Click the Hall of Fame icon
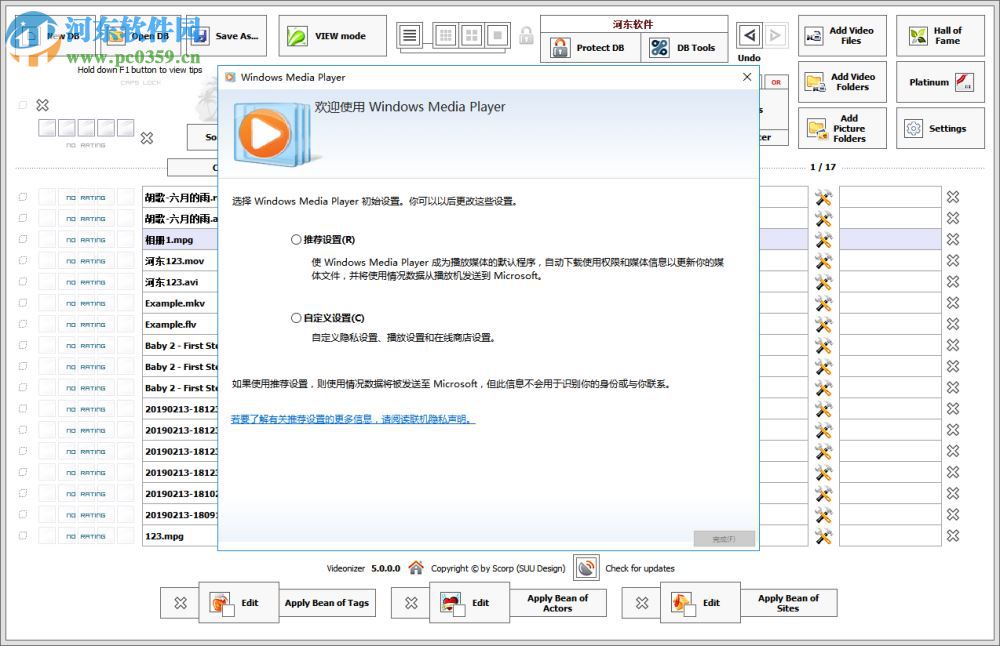This screenshot has width=1000, height=646. point(918,35)
